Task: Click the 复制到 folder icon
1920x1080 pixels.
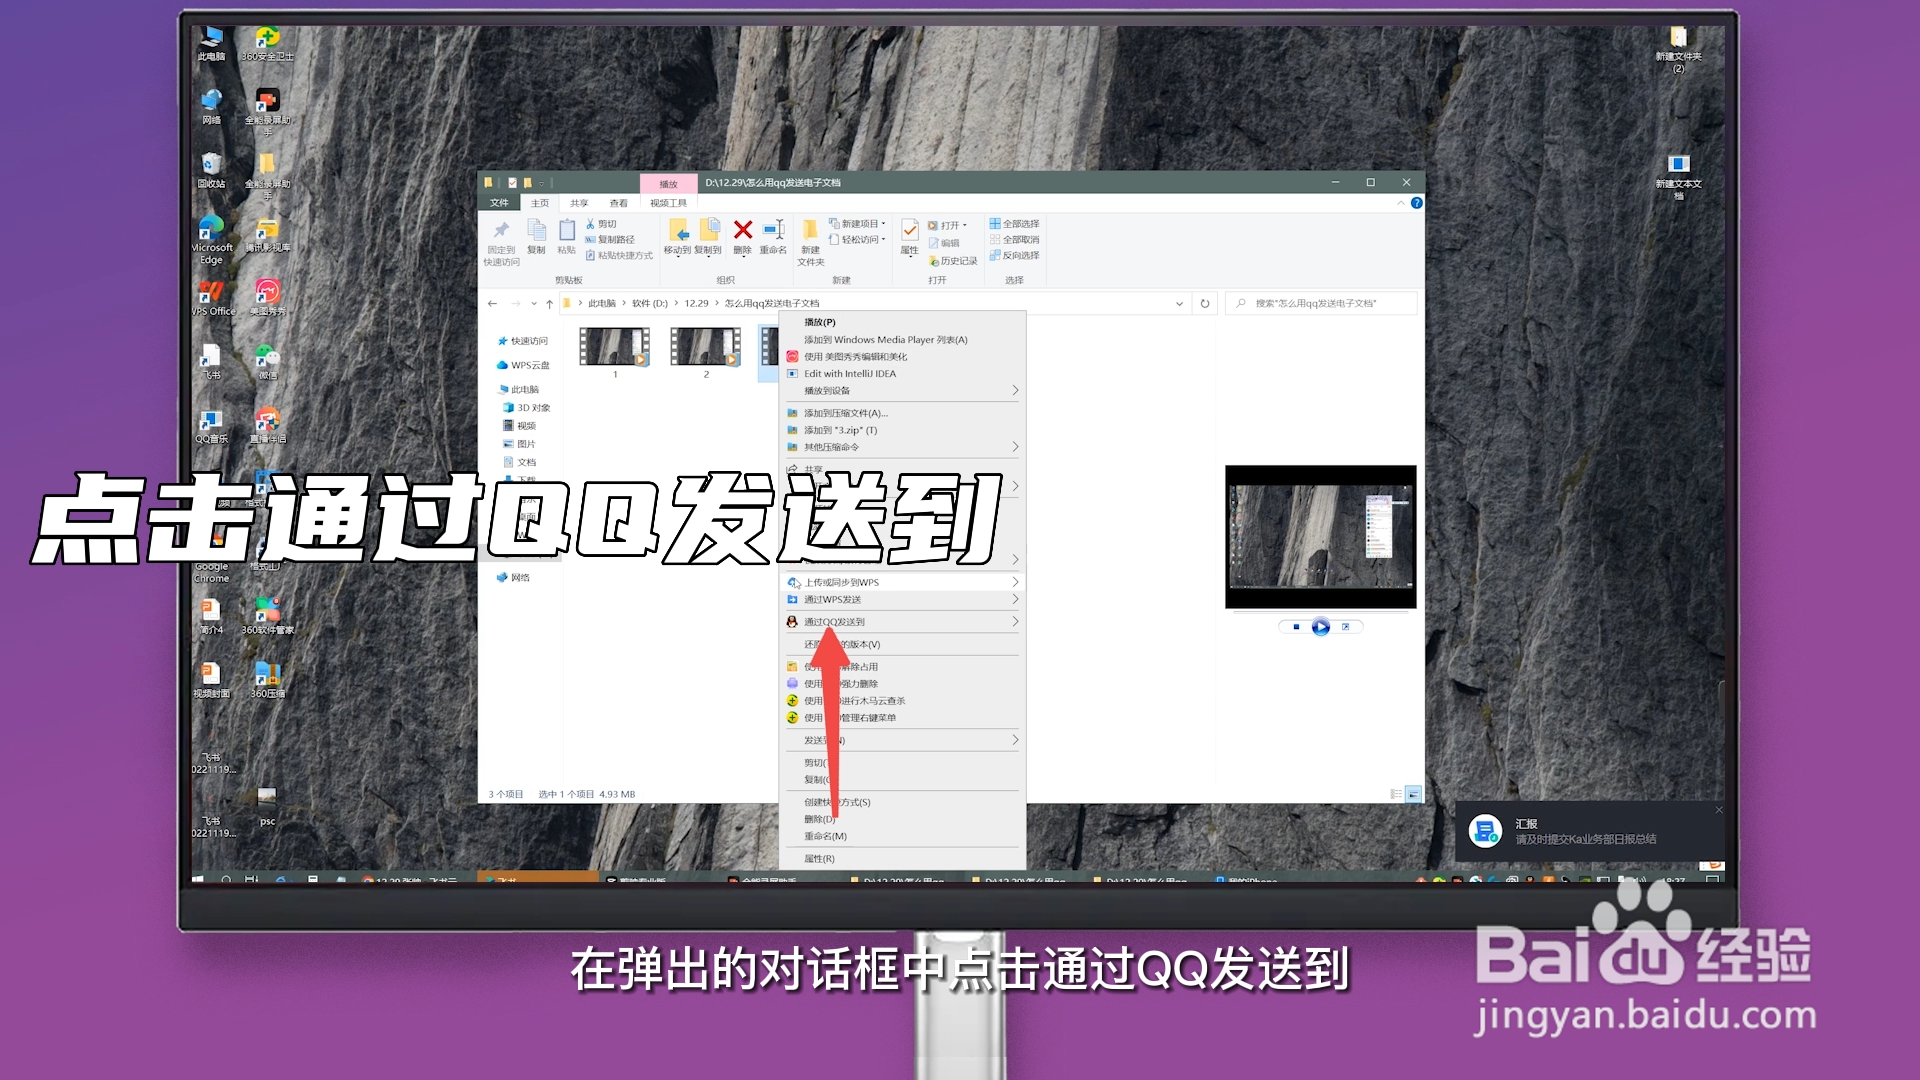Action: coord(709,230)
